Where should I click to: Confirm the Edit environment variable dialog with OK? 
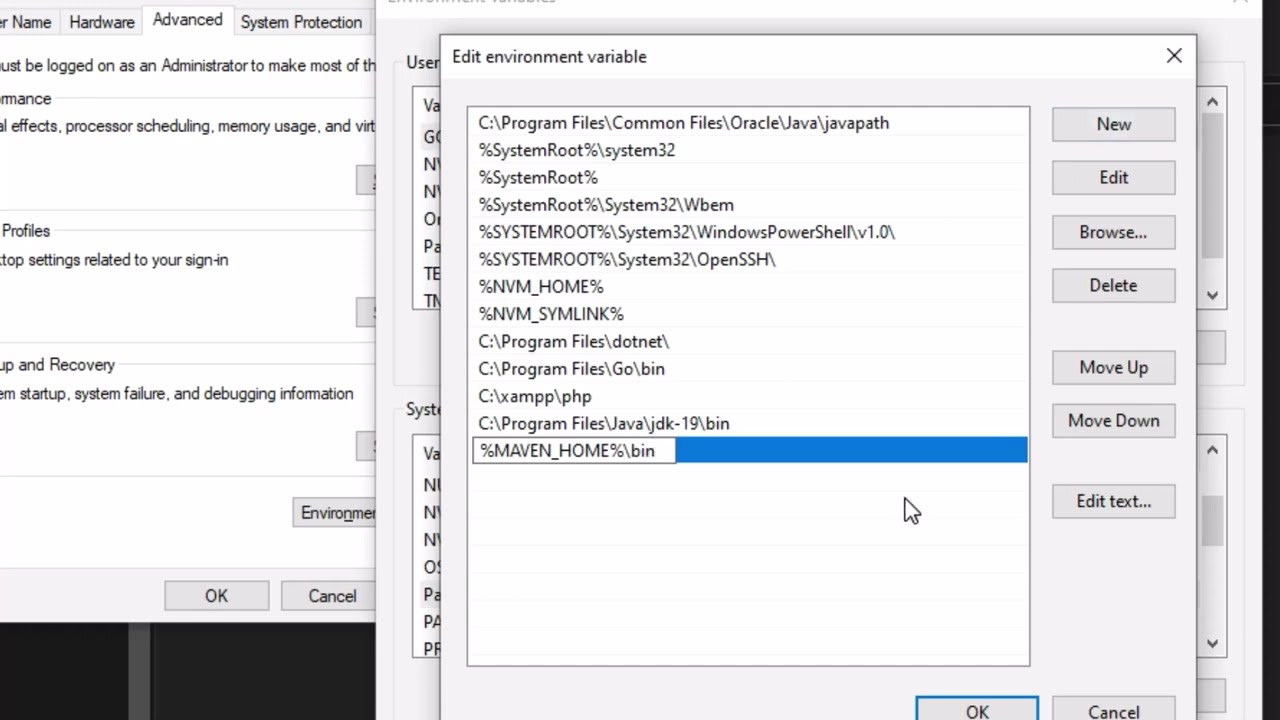(x=977, y=709)
